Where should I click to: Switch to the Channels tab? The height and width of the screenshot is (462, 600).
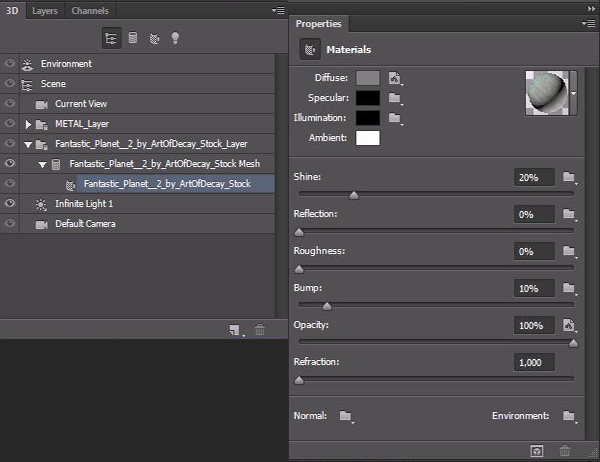(x=90, y=11)
